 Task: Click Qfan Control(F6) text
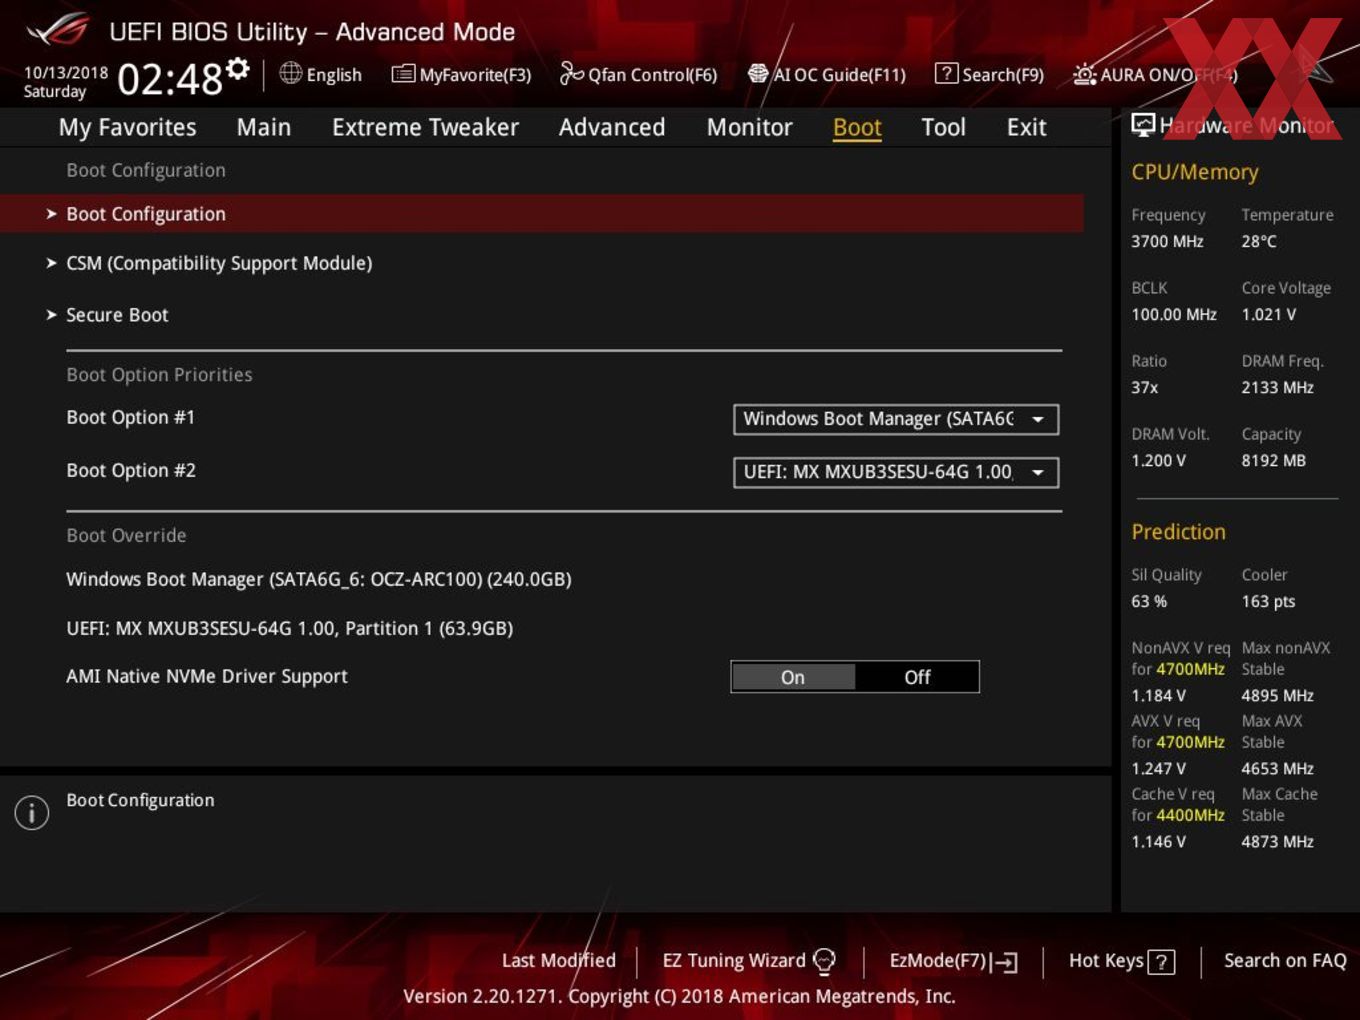652,75
